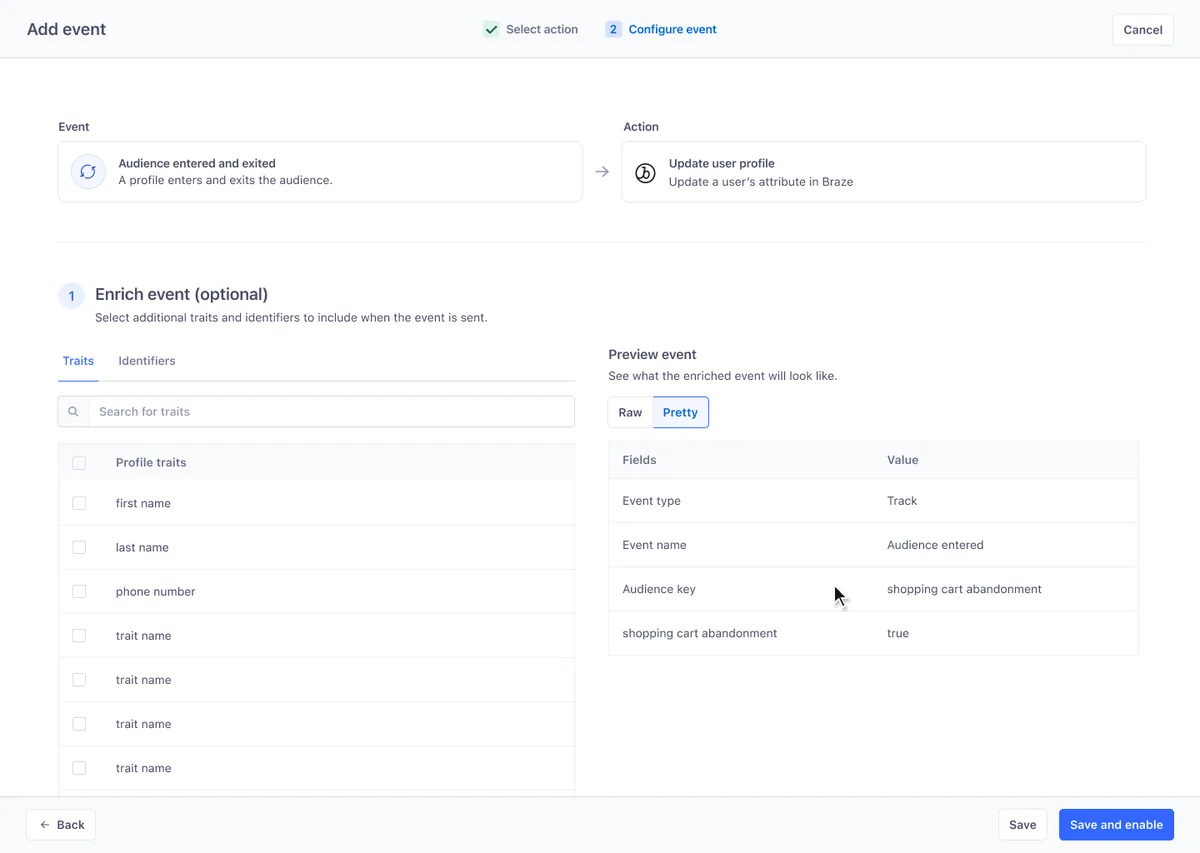Click the Cancel button
This screenshot has width=1200, height=853.
point(1143,30)
